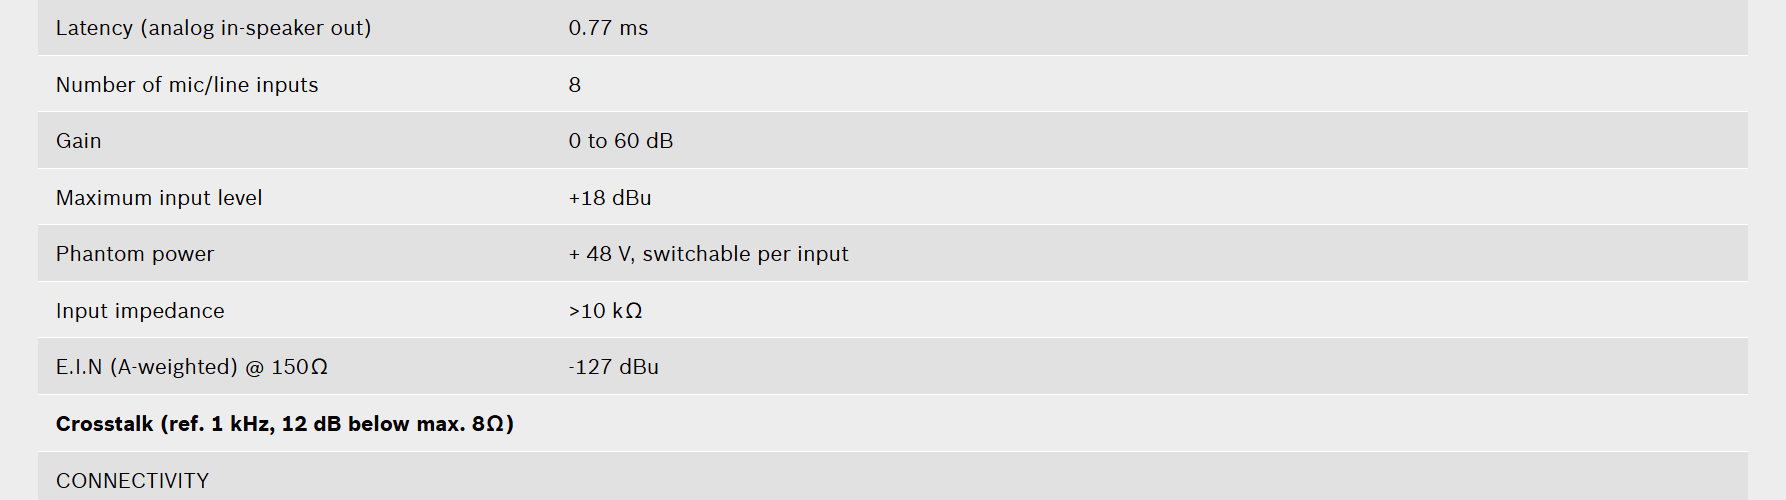Click the + 48 V, switchable per input text

click(709, 254)
